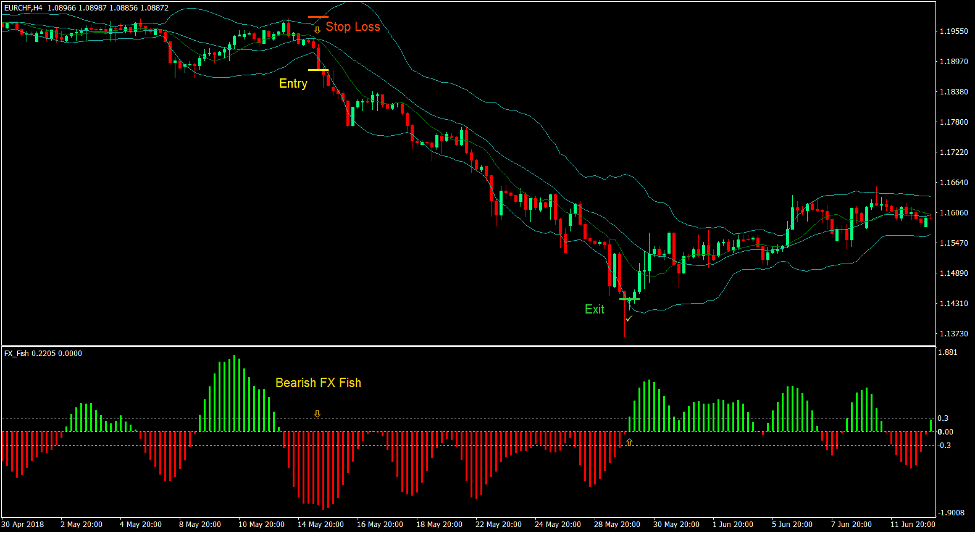Click the down arrow icon near Bearish FX Fish
Screen dimensions: 977x533
[317, 412]
